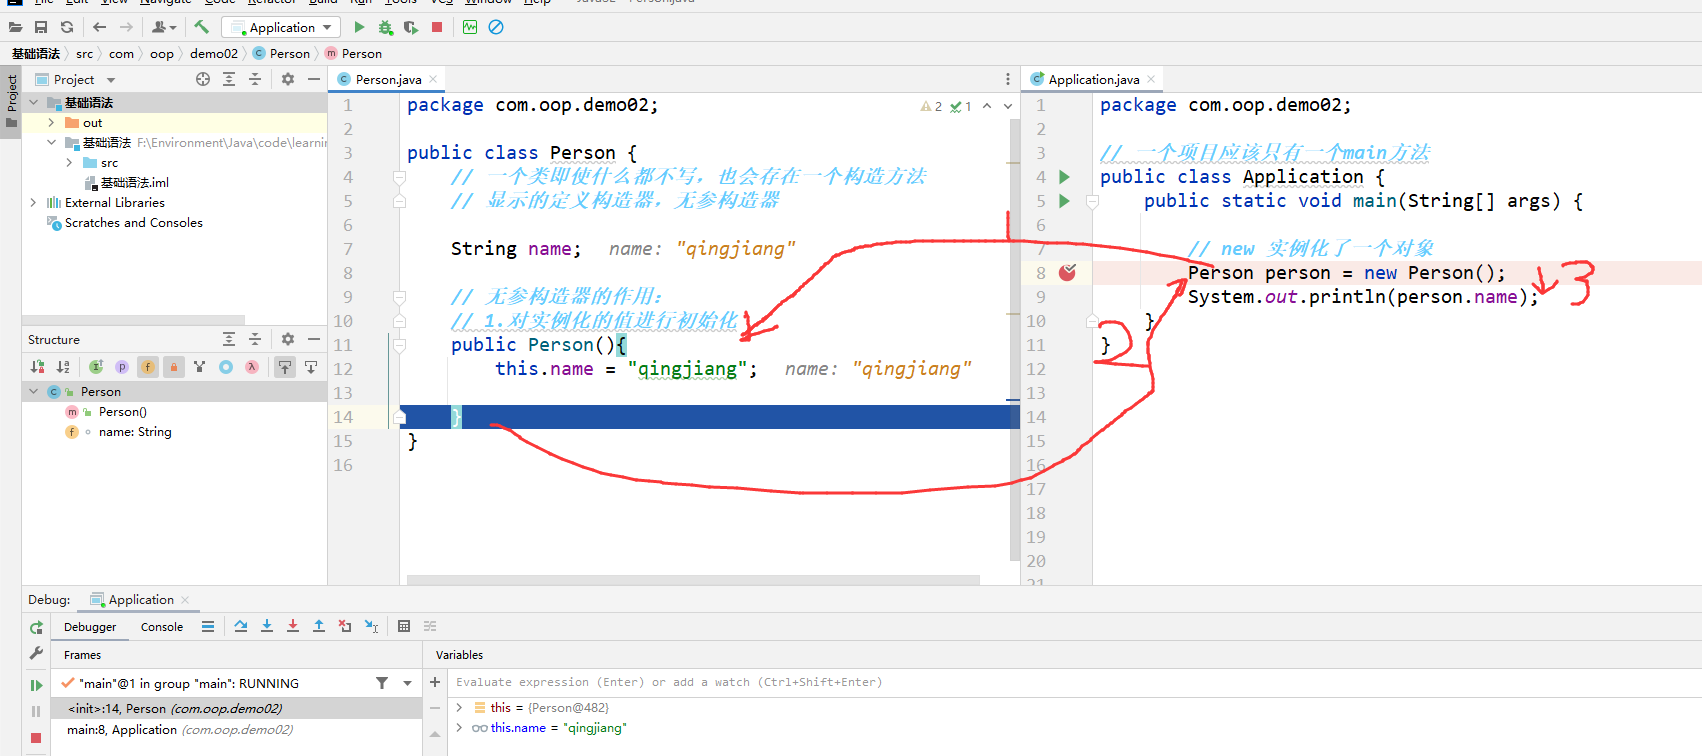Click Step Out in the debugger toolbar
This screenshot has height=756, width=1702.
(319, 626)
